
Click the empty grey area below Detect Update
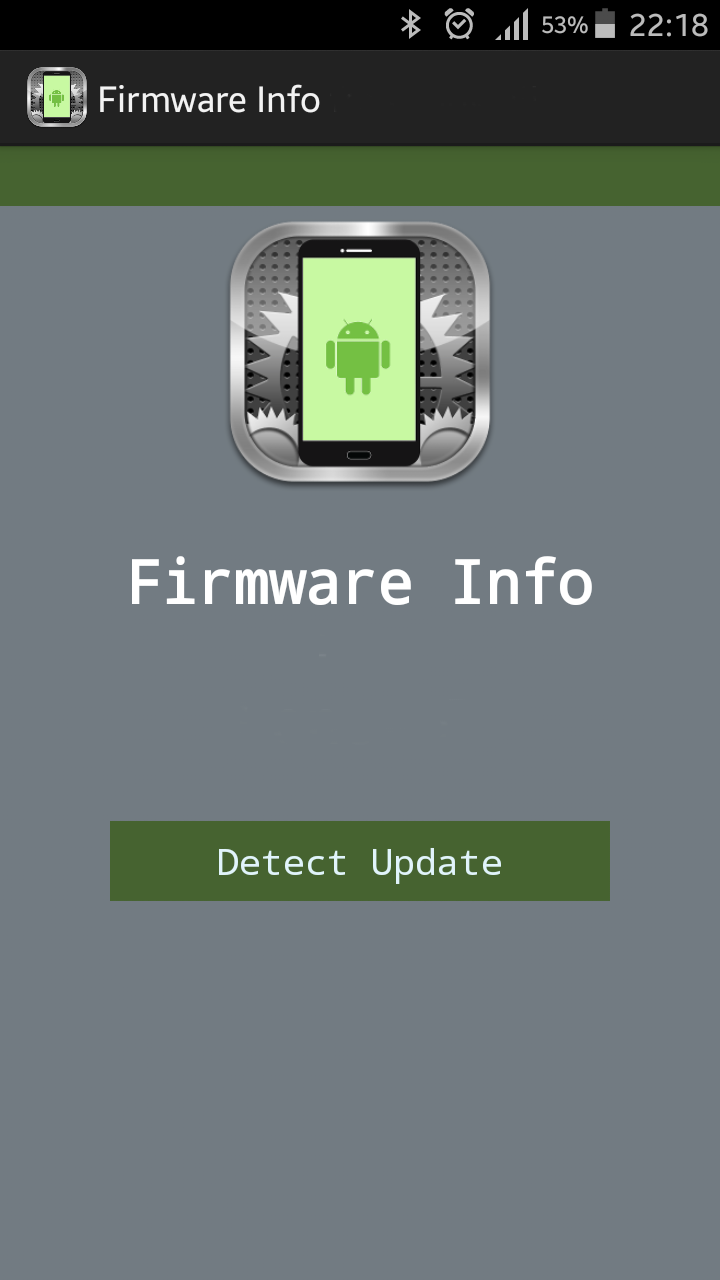pyautogui.click(x=360, y=1090)
